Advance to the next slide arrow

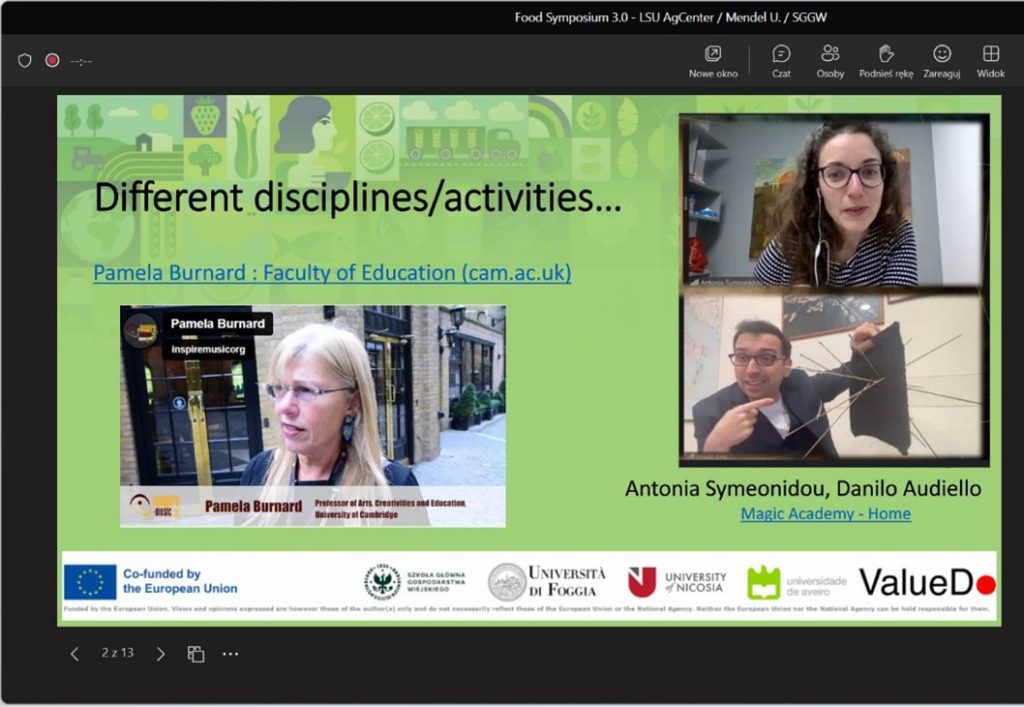160,654
